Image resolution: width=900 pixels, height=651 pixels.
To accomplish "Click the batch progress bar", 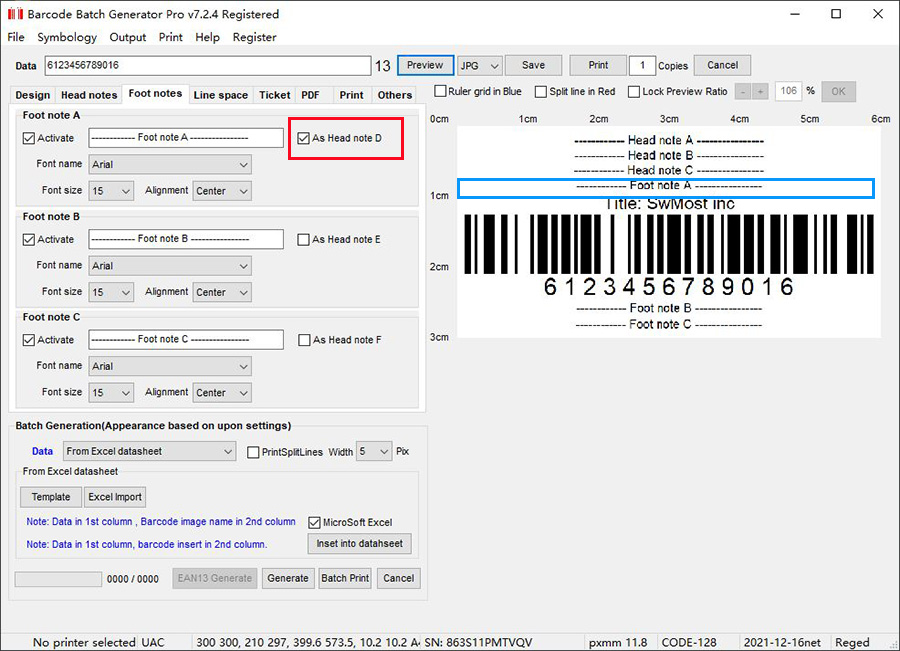I will 58,579.
